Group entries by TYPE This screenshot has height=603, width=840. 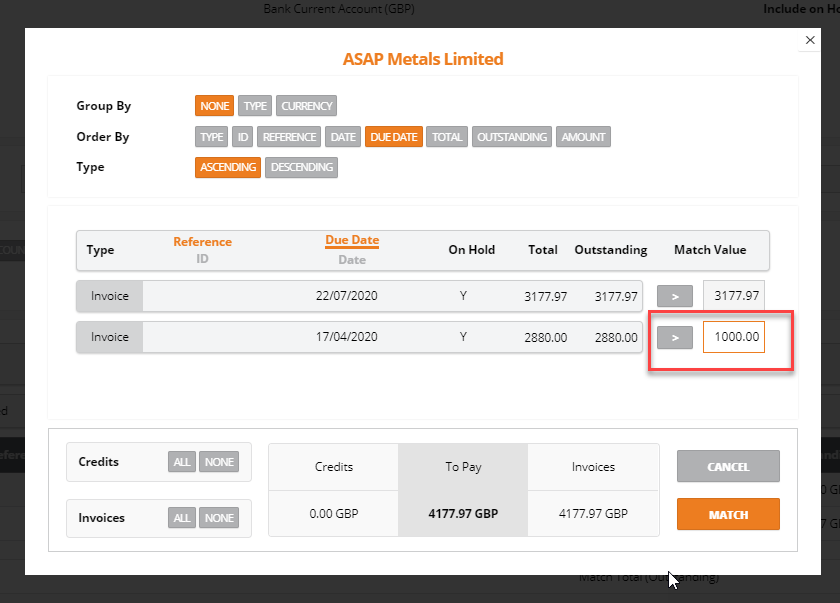255,106
